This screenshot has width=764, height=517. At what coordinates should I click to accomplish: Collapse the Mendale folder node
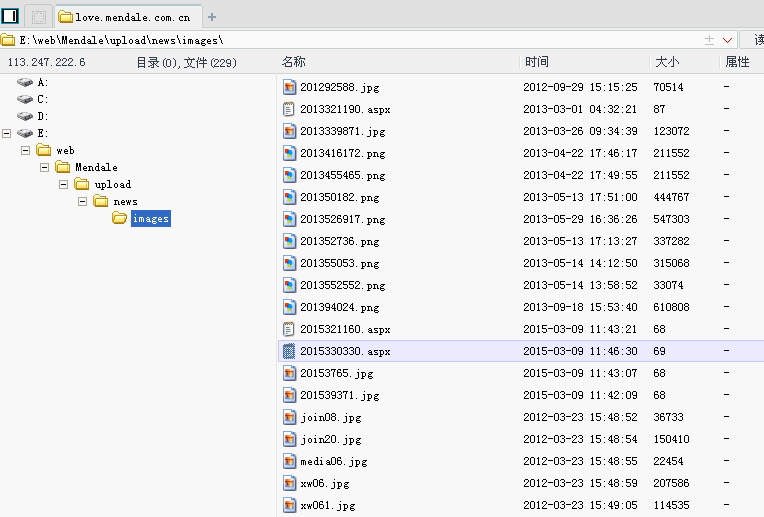(44, 167)
